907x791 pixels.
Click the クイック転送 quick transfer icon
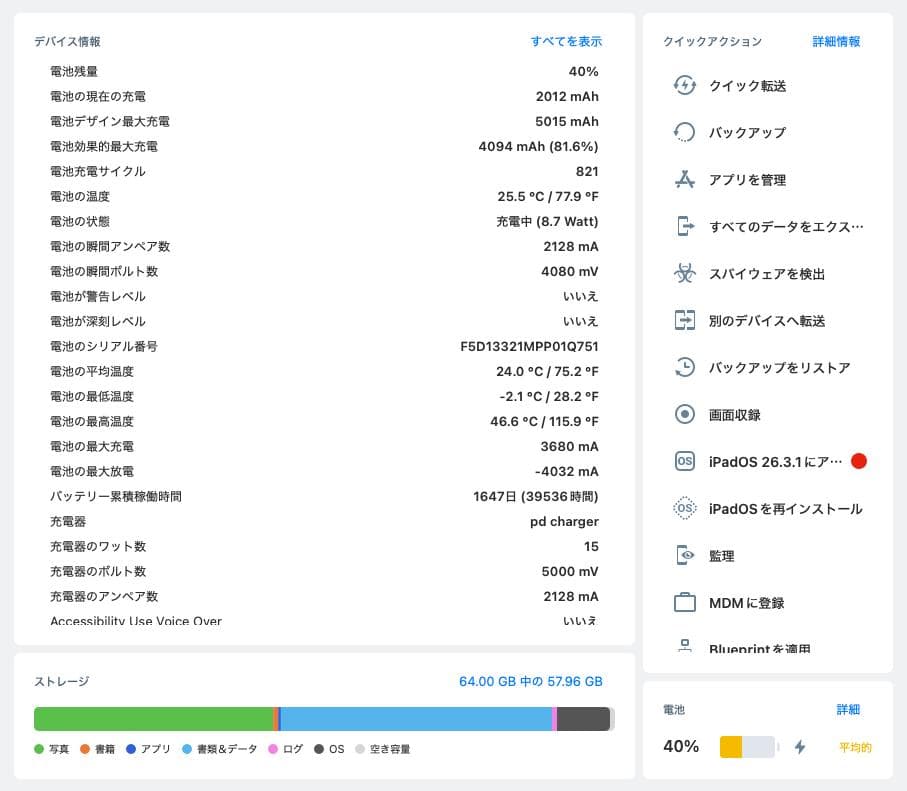click(x=684, y=86)
